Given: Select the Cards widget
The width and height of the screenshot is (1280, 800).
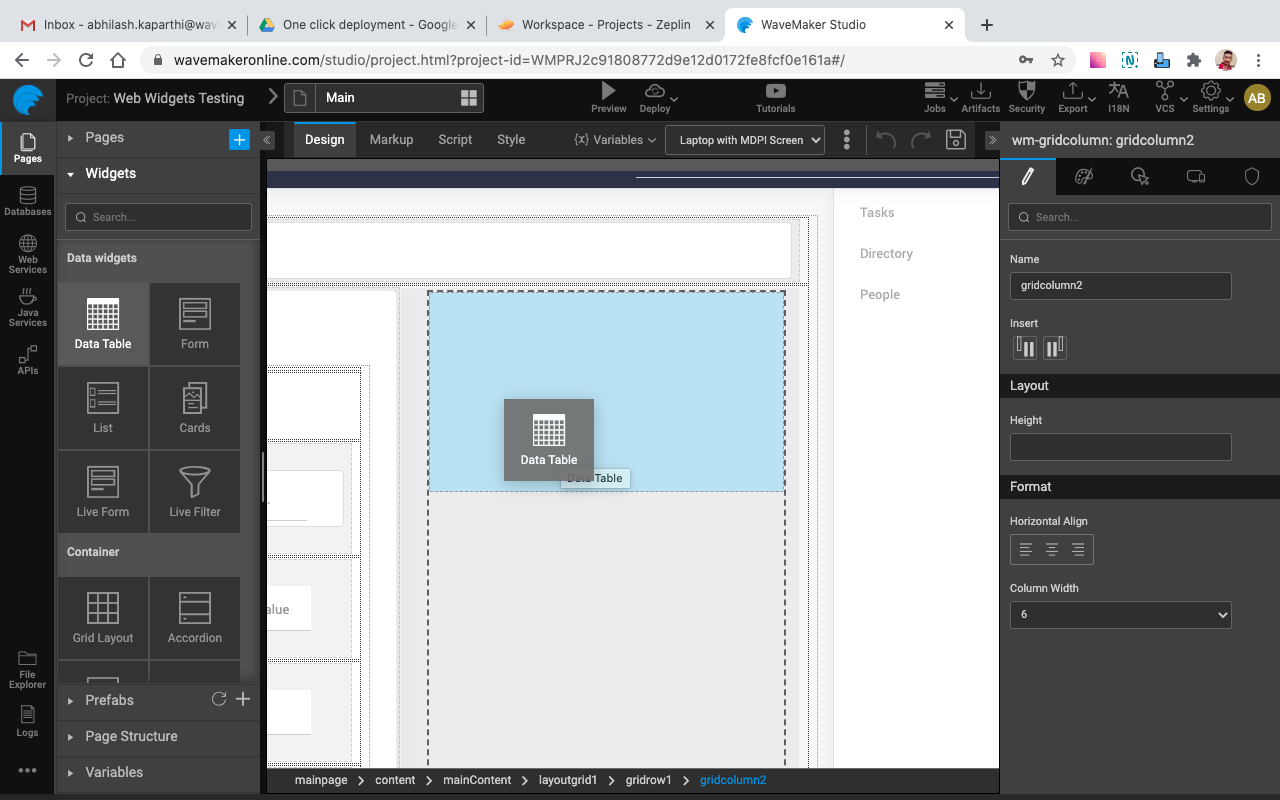Looking at the screenshot, I should point(194,407).
